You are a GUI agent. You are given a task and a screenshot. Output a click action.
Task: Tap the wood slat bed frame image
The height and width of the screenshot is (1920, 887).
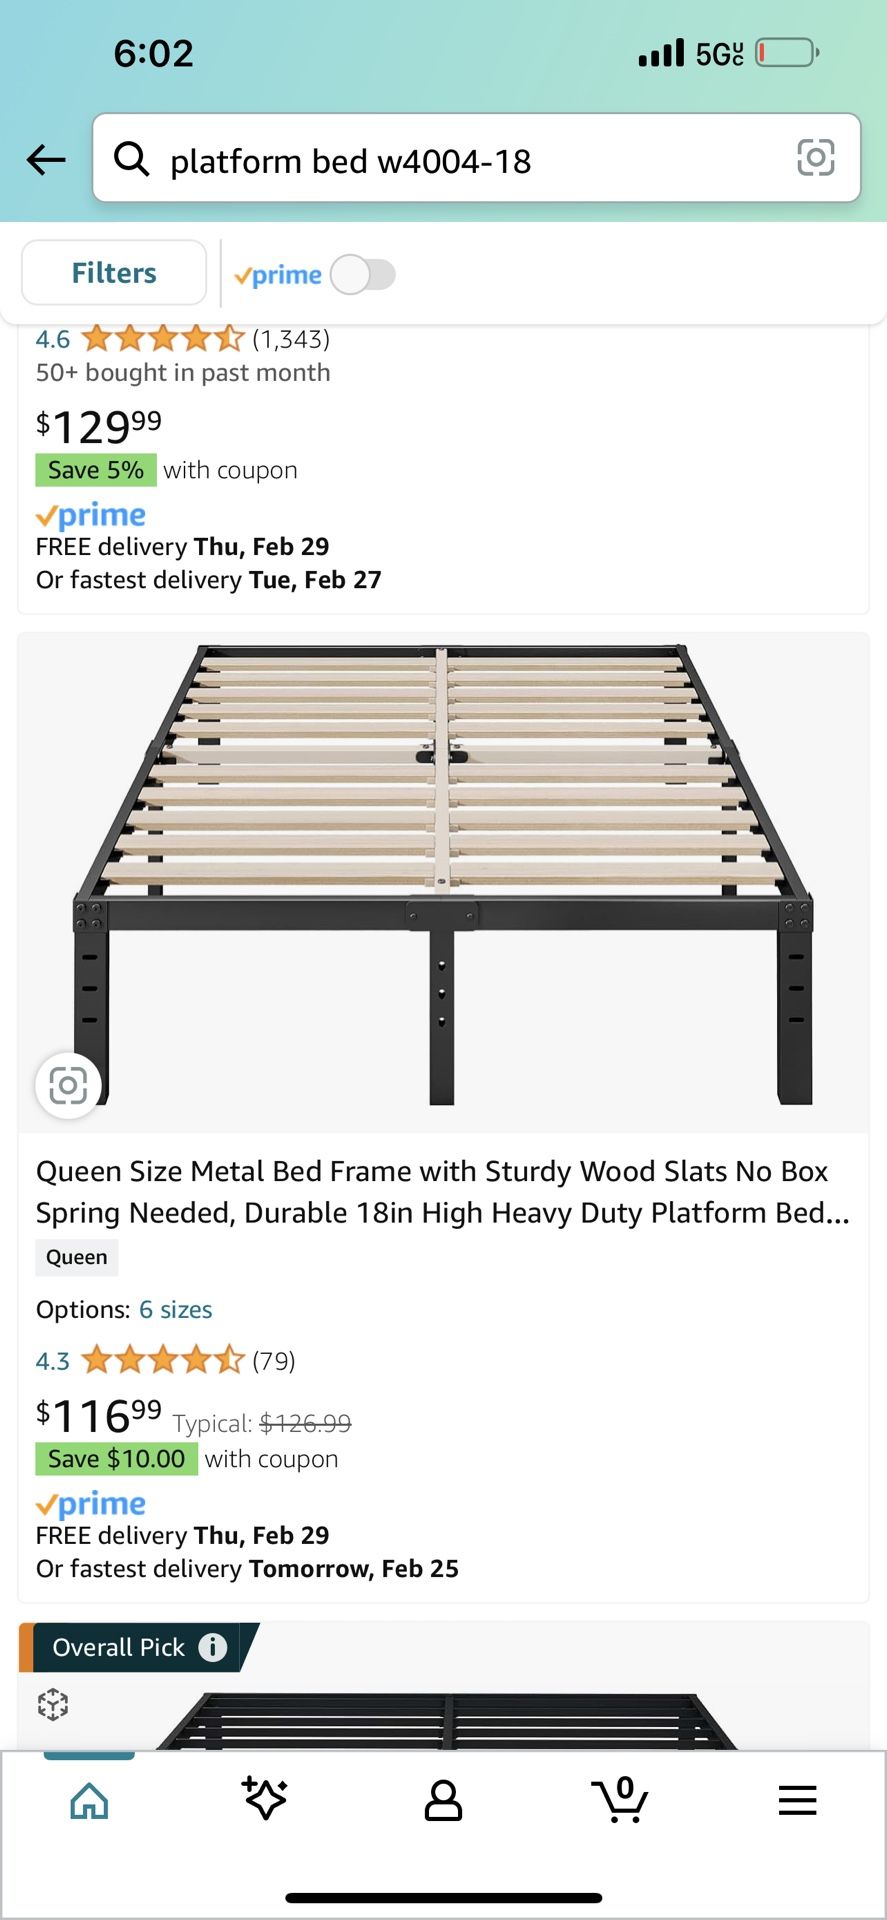(x=443, y=880)
